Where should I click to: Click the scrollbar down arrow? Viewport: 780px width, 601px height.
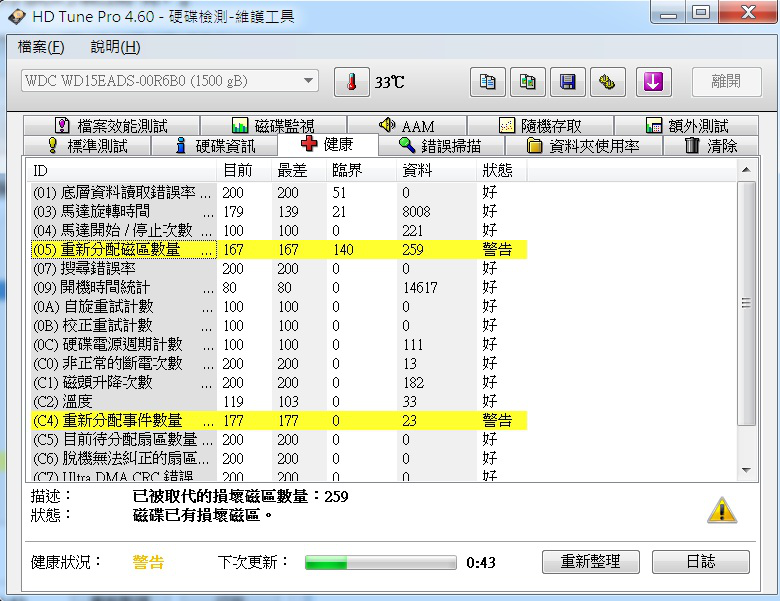746,470
